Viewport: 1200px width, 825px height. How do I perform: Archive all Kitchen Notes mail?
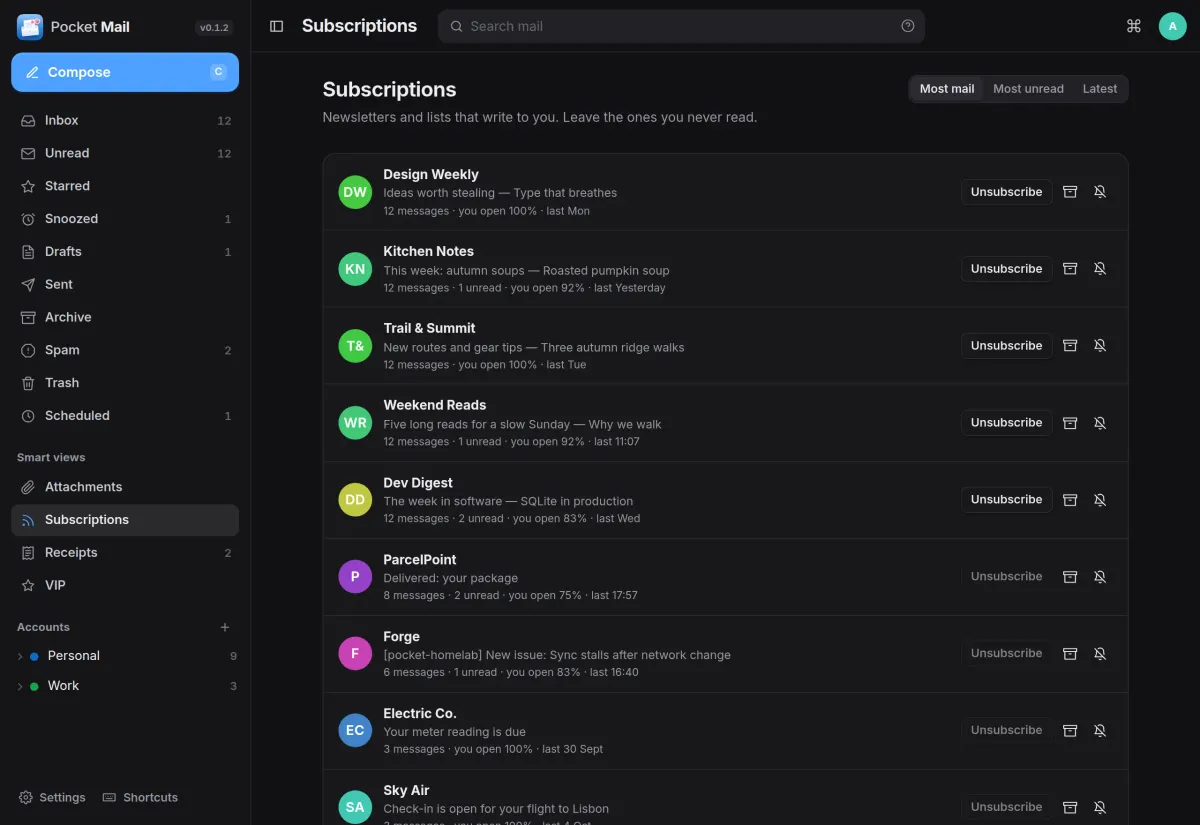pos(1070,269)
